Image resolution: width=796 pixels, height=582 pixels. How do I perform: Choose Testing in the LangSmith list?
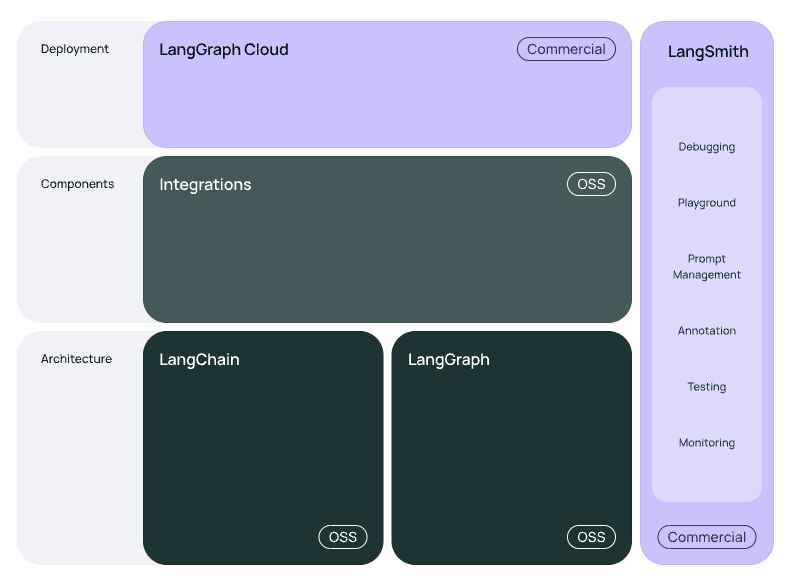(706, 387)
